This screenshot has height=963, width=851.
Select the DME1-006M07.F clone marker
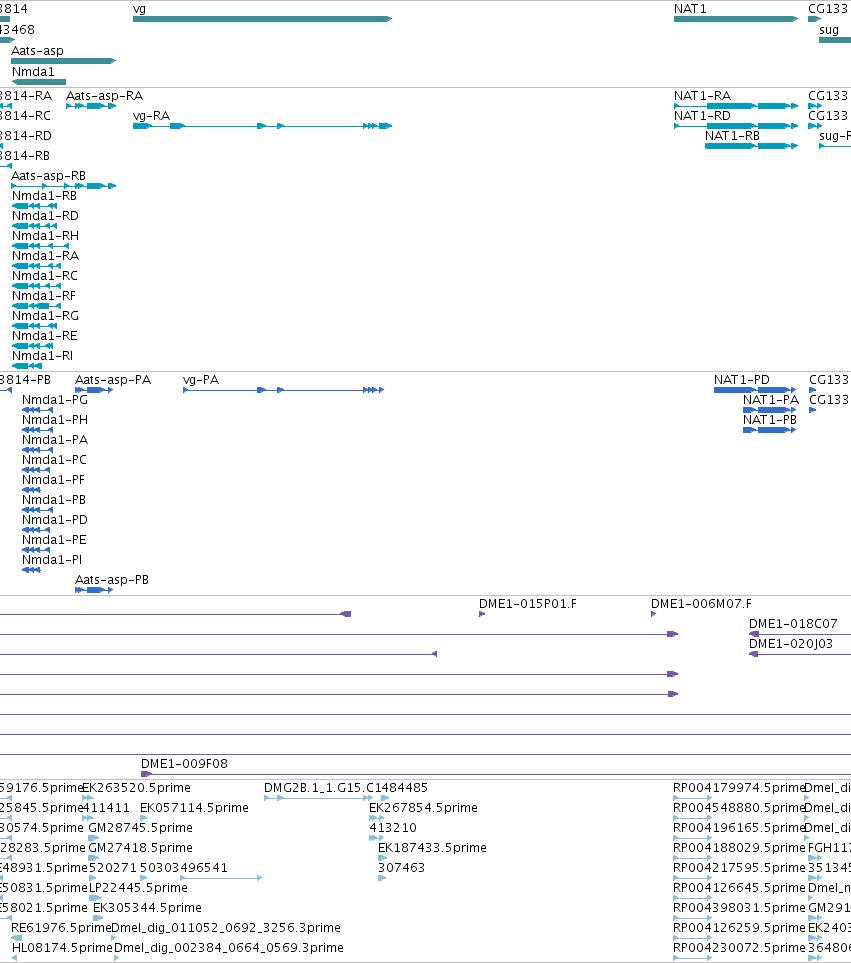tap(653, 614)
